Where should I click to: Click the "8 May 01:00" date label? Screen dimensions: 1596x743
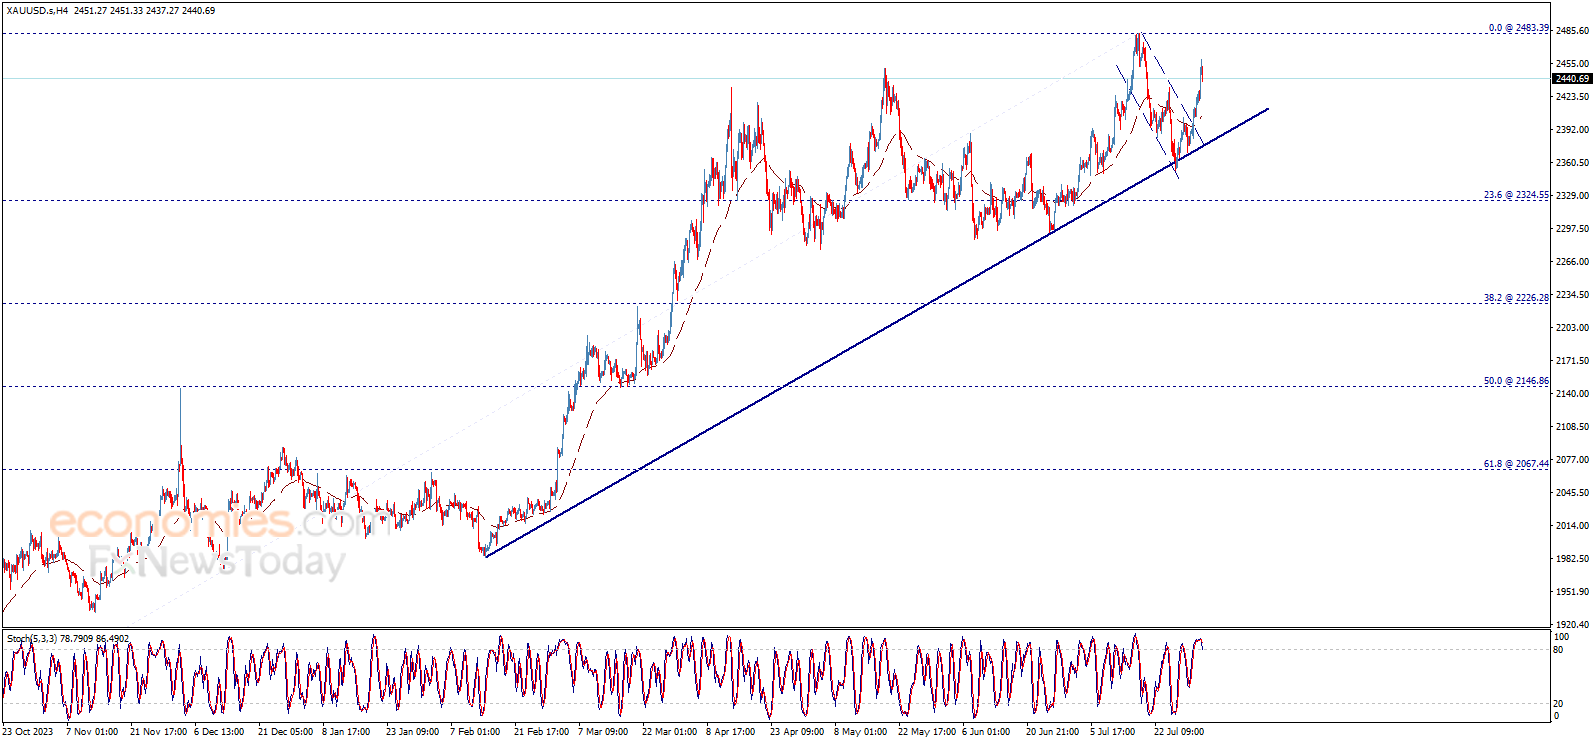tap(860, 732)
